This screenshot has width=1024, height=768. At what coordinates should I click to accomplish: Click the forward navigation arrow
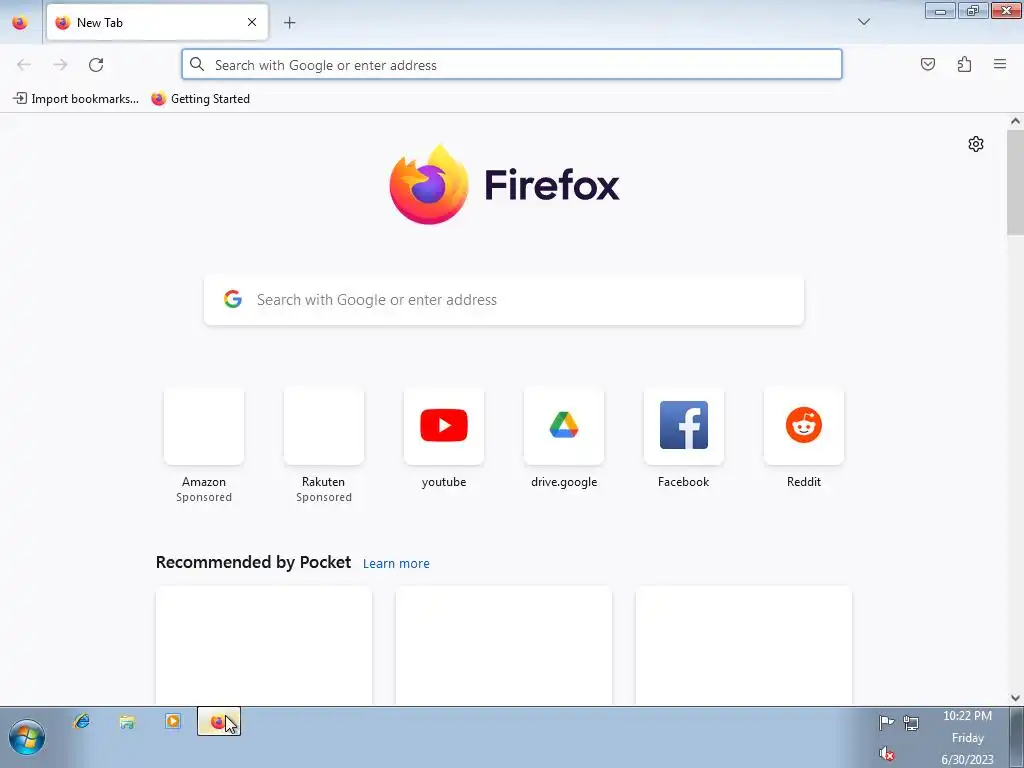pyautogui.click(x=60, y=65)
